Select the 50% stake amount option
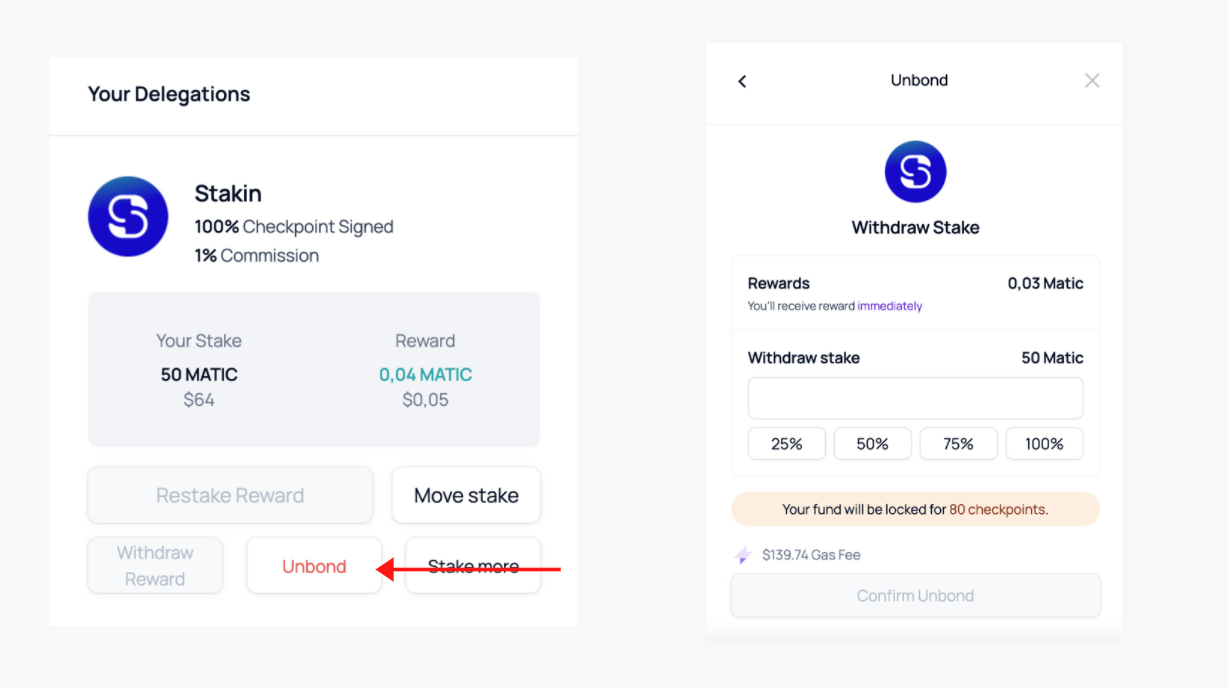Screen dimensions: 1228x688 pos(872,443)
